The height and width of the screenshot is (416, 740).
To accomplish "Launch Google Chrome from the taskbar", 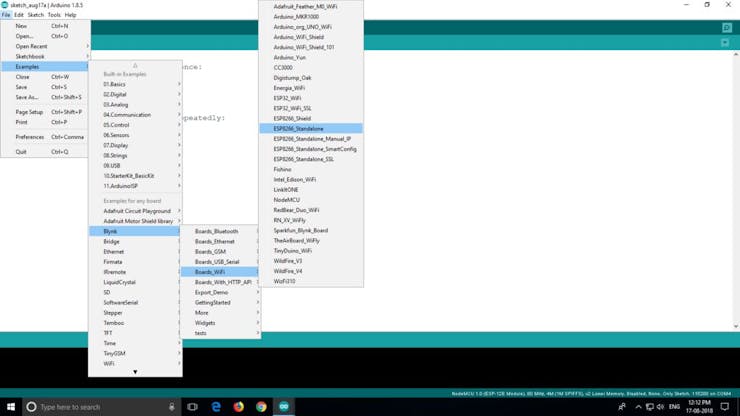I will pyautogui.click(x=261, y=407).
